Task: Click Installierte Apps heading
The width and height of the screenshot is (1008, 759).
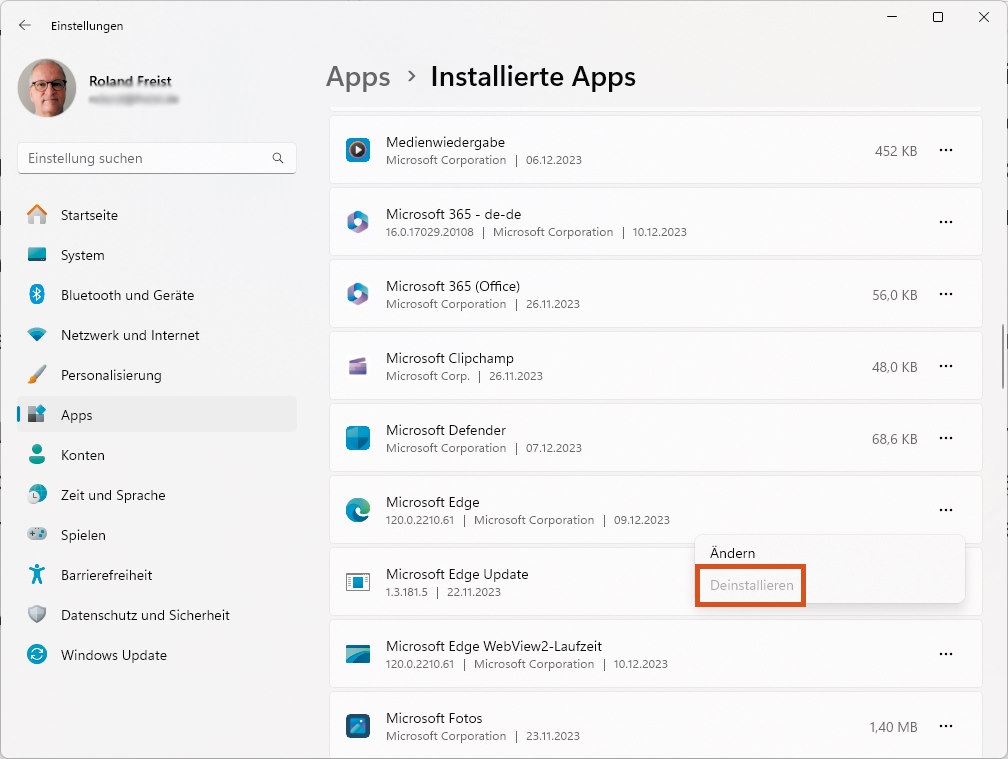Action: pos(533,77)
